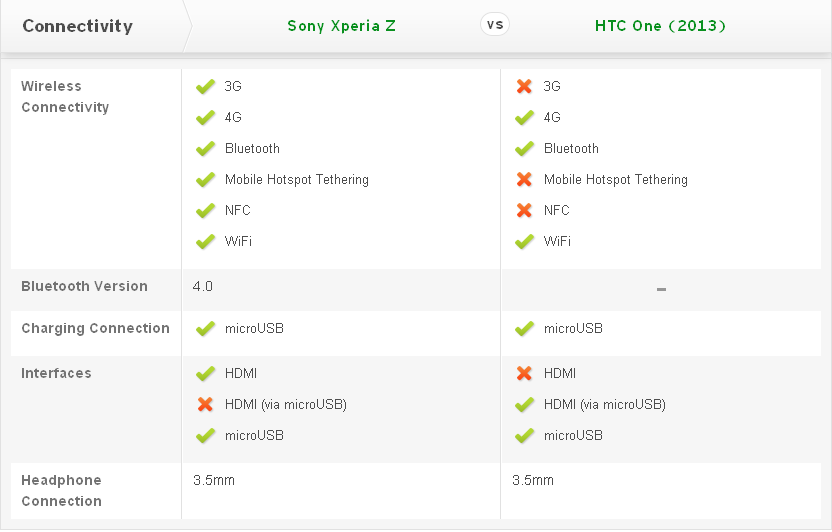Select the Connectivity section tab
The height and width of the screenshot is (532, 832).
(78, 26)
